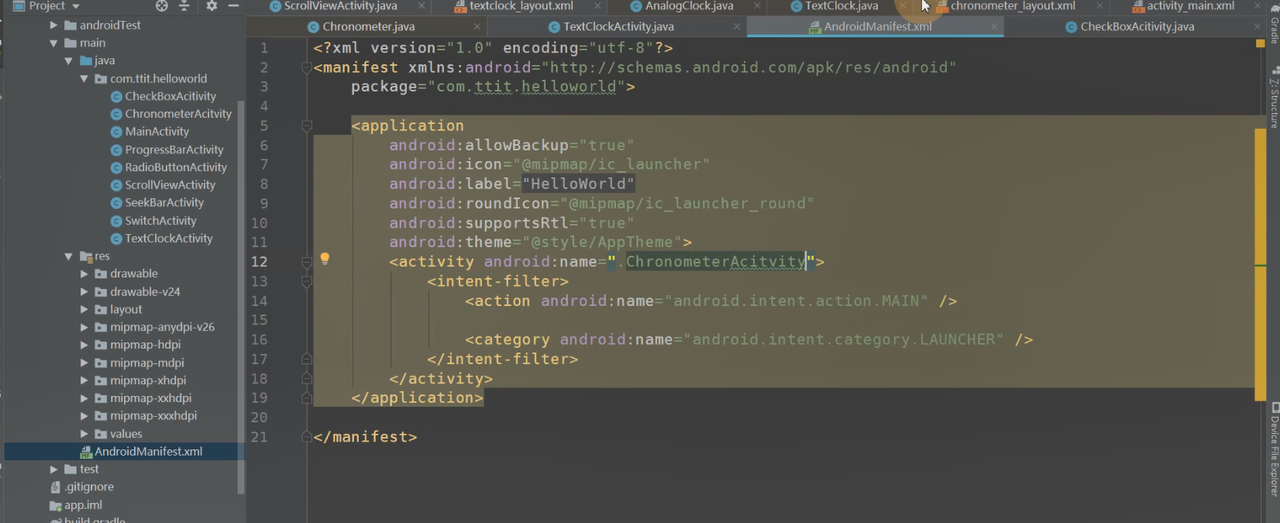Select mipmap-xxxhdpi folder in tree
The image size is (1280, 523).
coord(153,416)
